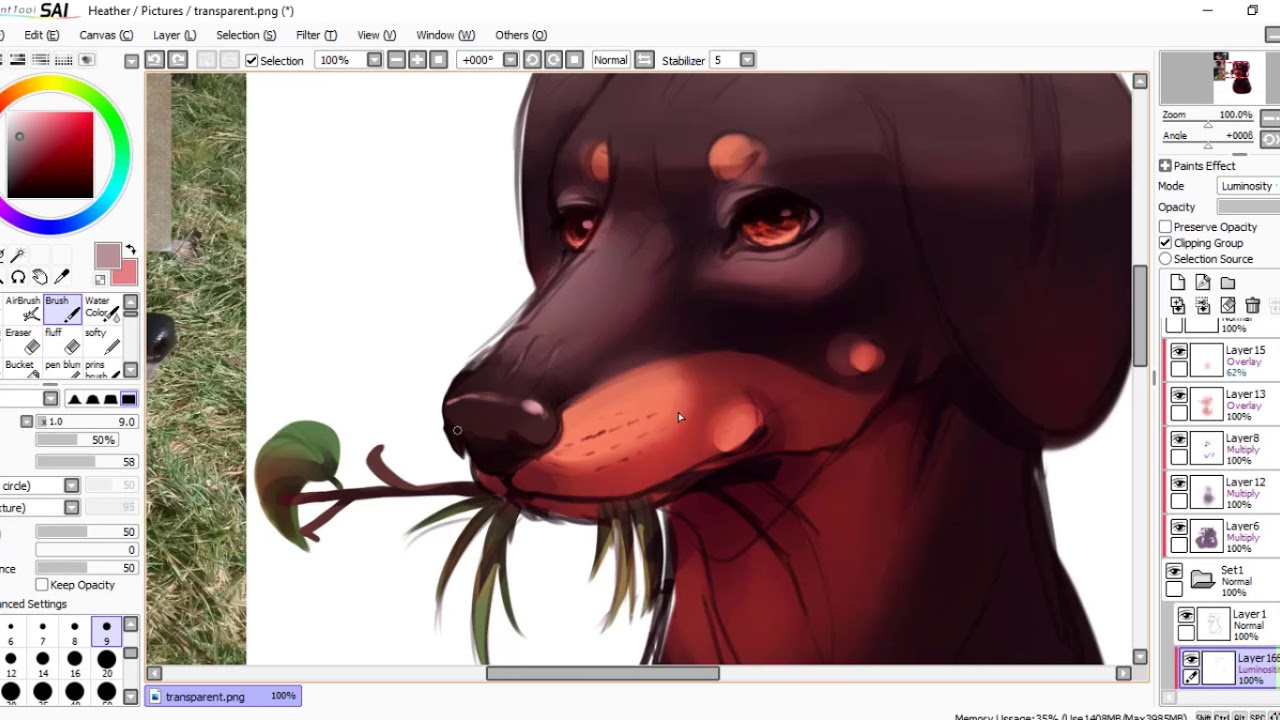Image resolution: width=1280 pixels, height=720 pixels.
Task: Hide Layer6 with its eye icon
Action: (1179, 528)
